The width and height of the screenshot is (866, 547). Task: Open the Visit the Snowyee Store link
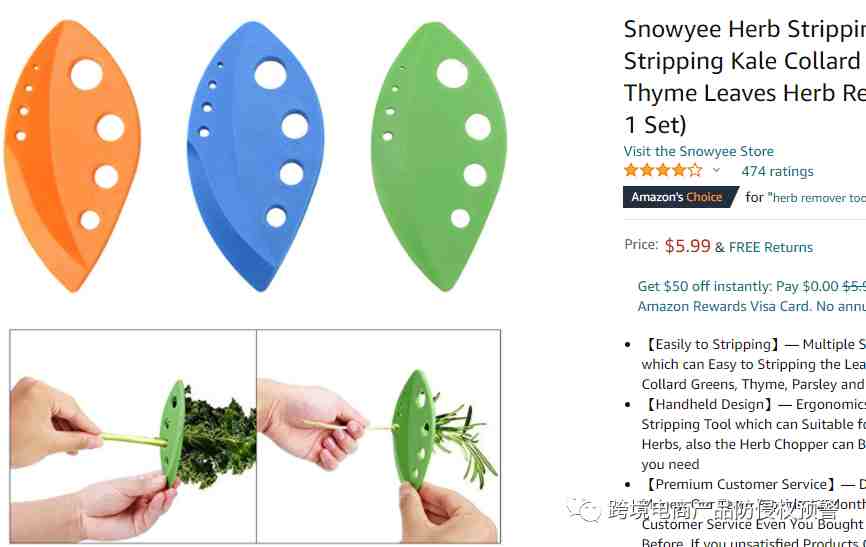698,151
